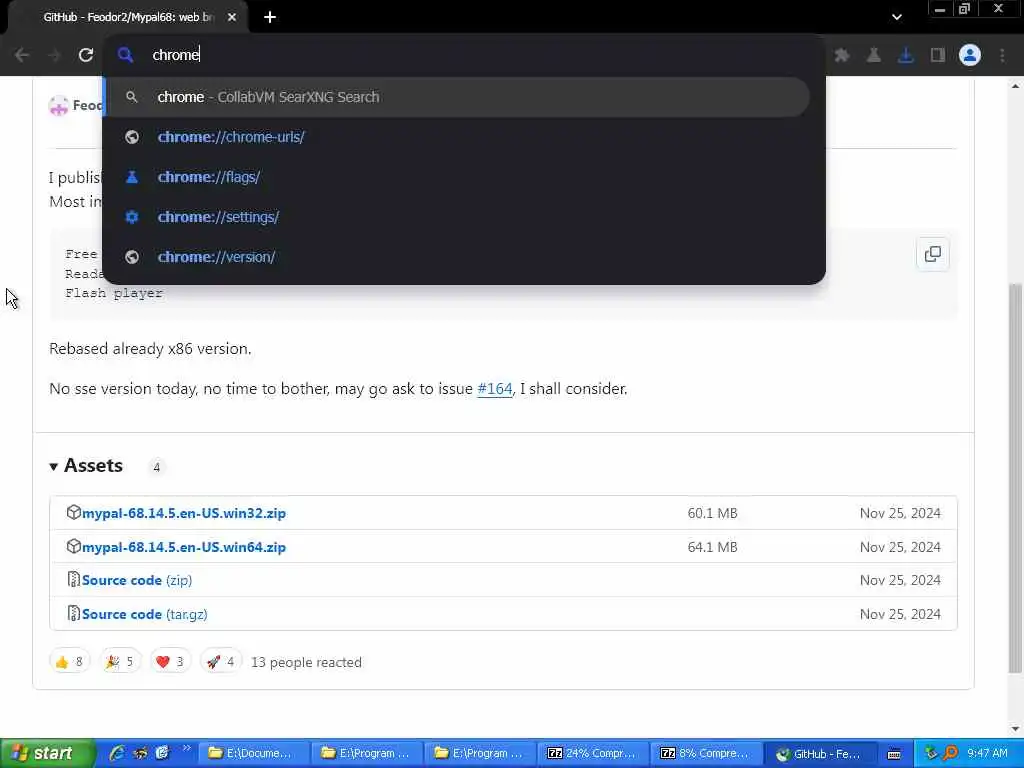
Task: Open the Chrome three-dot menu
Action: 1002,55
